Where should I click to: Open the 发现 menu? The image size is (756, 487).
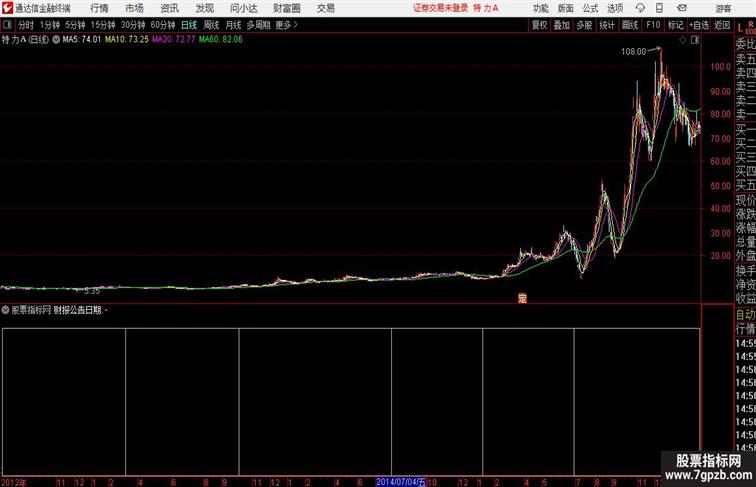204,8
